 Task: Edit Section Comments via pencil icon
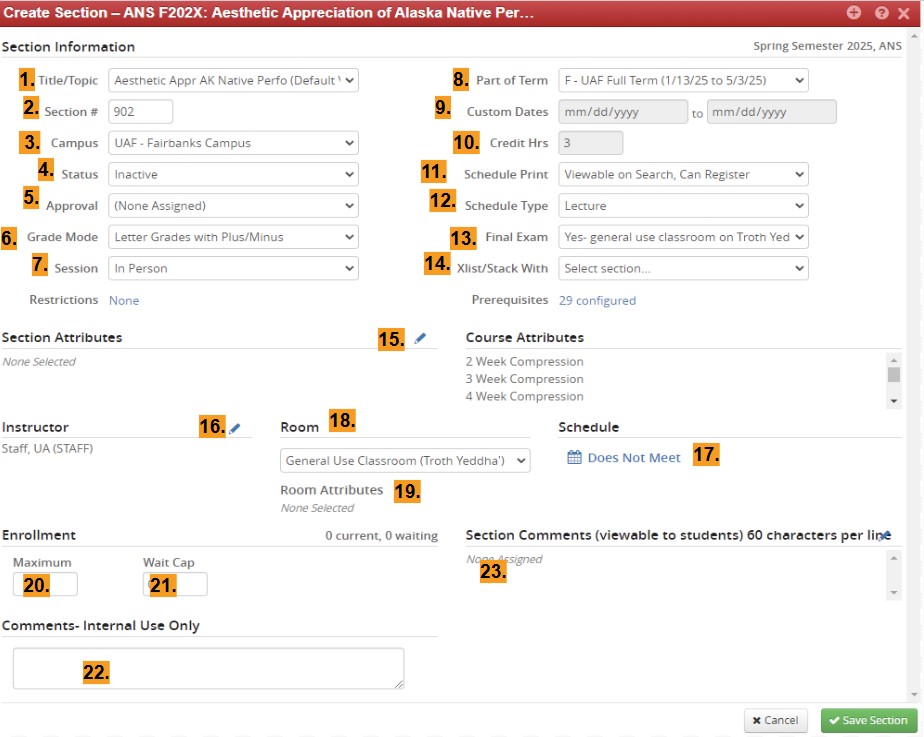(x=884, y=535)
